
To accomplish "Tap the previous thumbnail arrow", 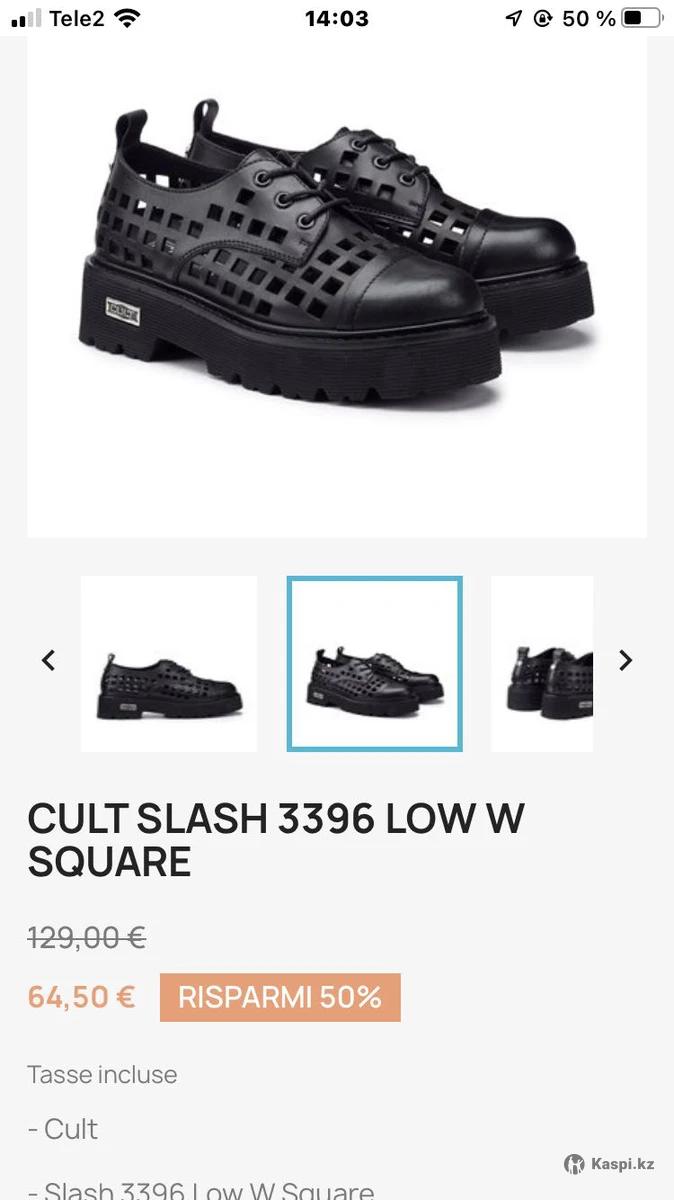I will point(48,660).
